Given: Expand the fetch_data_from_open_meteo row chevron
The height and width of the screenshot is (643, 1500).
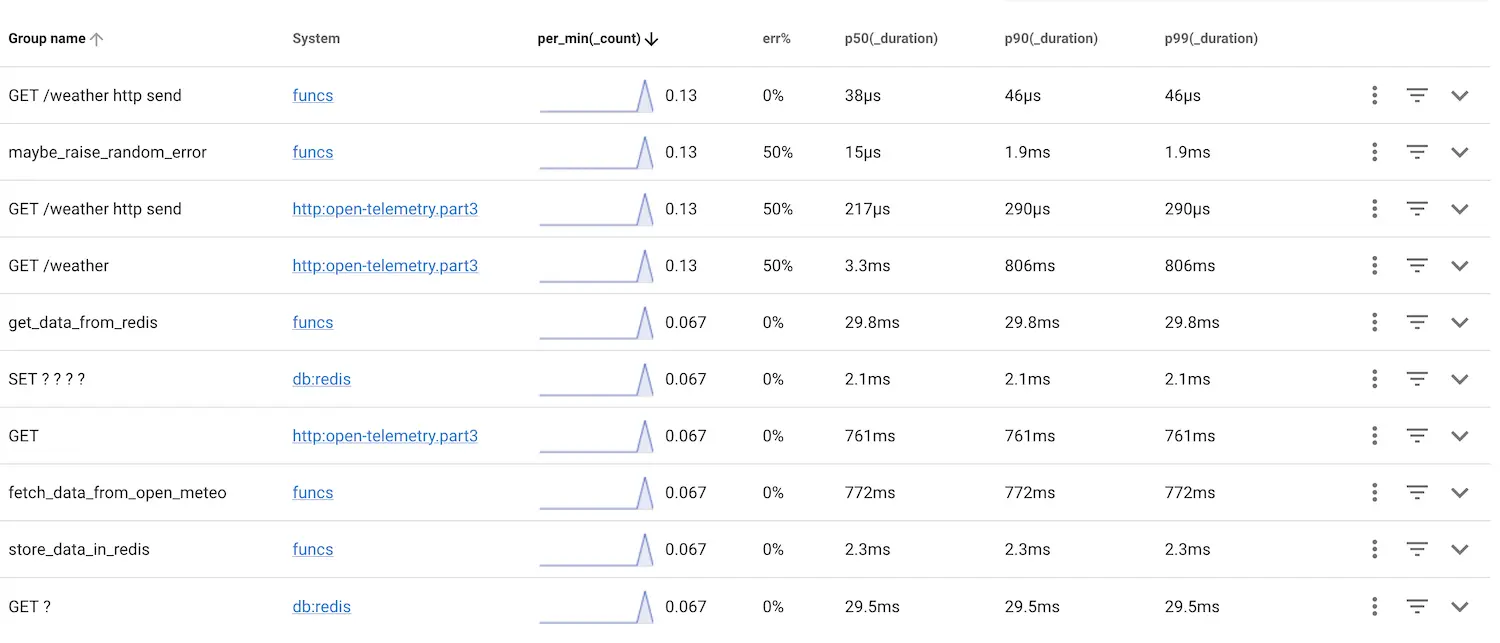Looking at the screenshot, I should tap(1459, 492).
